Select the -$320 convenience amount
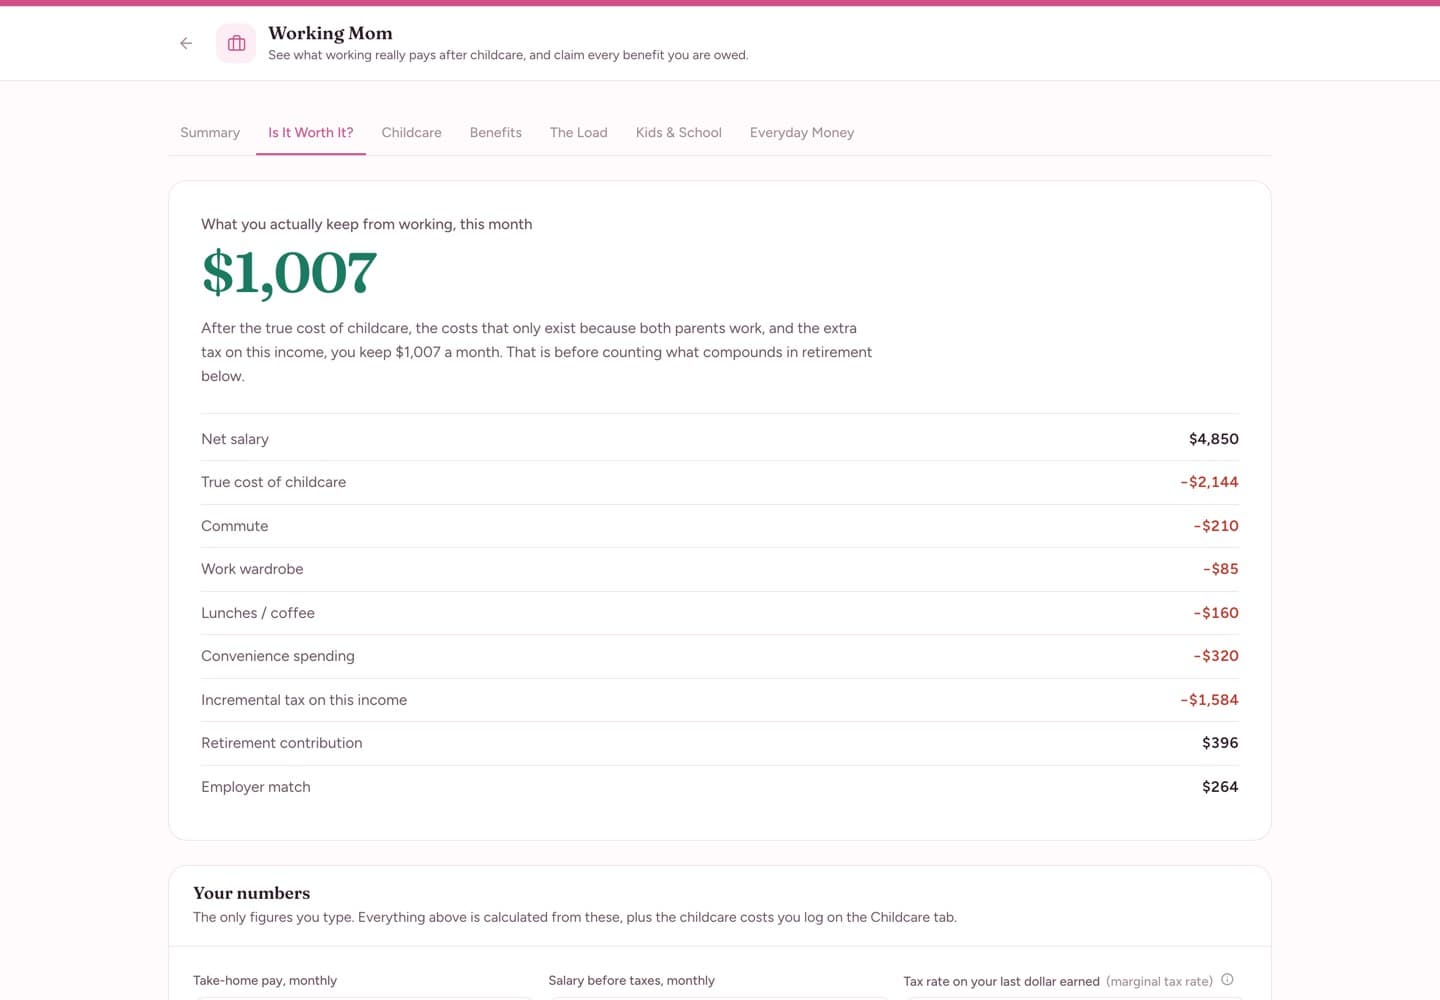Screen dimensions: 1440x1000 coord(1216,656)
